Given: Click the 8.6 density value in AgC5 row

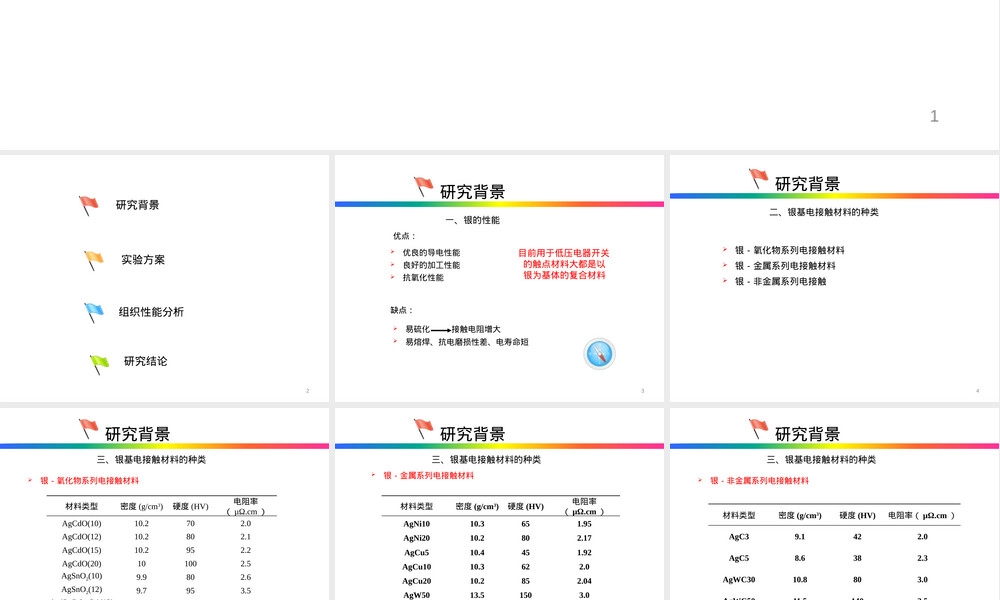Looking at the screenshot, I should (x=800, y=559).
